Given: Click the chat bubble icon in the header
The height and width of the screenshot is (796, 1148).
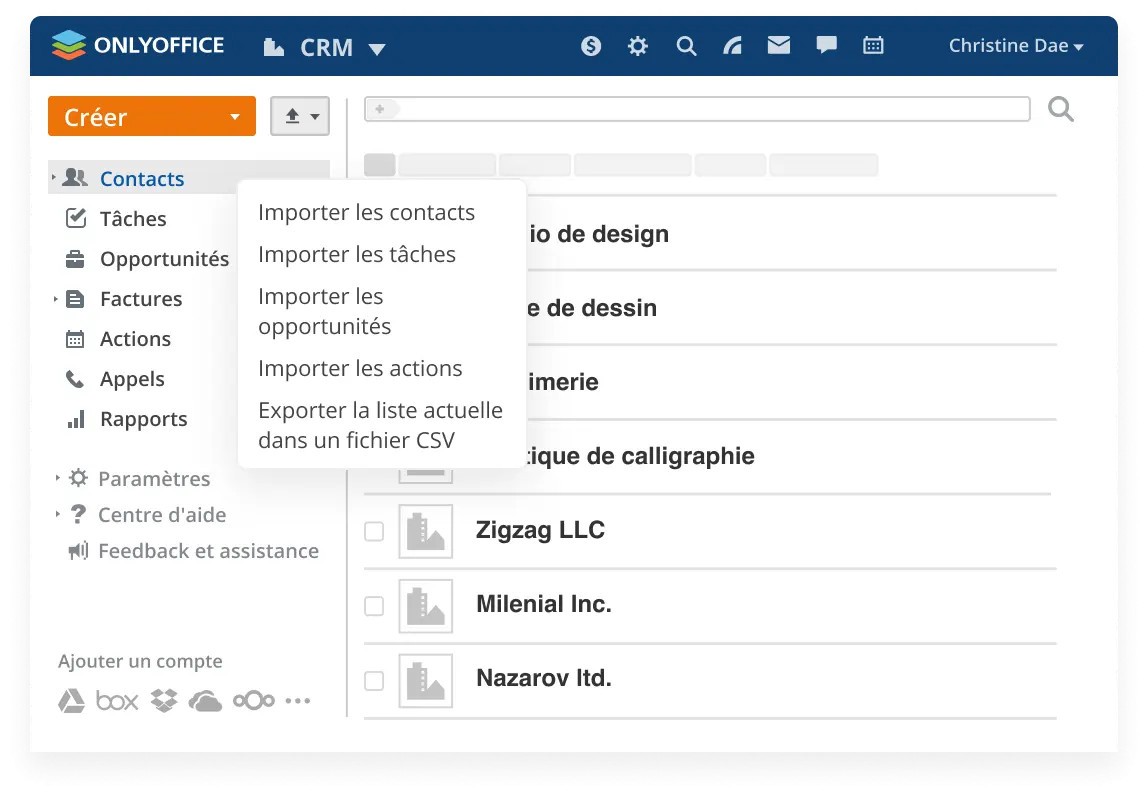Looking at the screenshot, I should 826,45.
